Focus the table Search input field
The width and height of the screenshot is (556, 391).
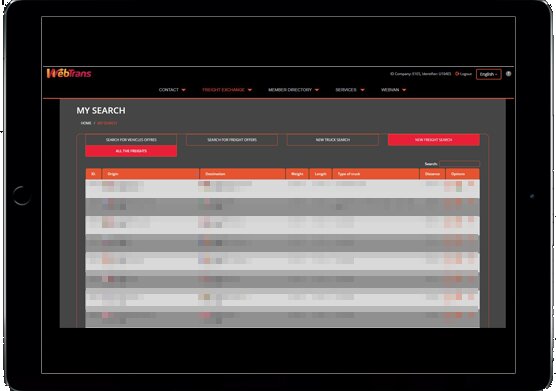[x=459, y=164]
